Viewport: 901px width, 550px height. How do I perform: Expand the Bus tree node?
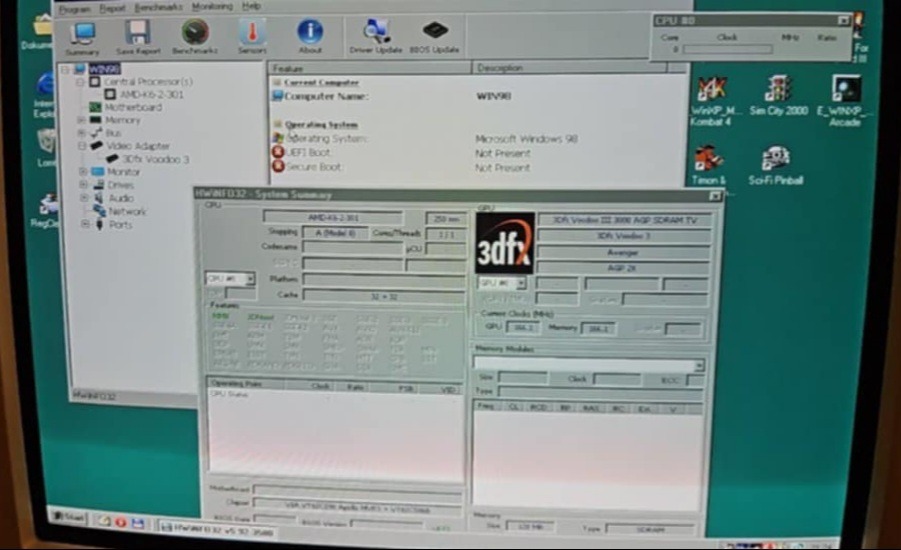pos(82,133)
